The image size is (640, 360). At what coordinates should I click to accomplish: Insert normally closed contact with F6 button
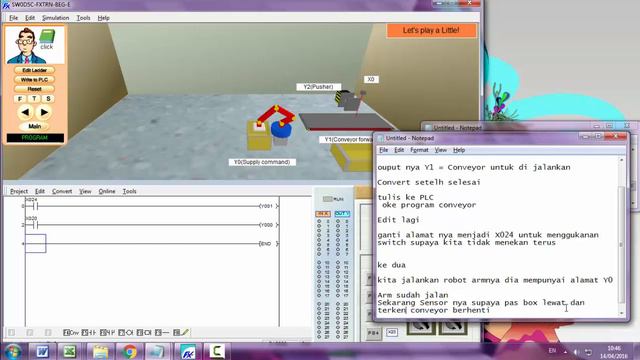click(x=107, y=333)
